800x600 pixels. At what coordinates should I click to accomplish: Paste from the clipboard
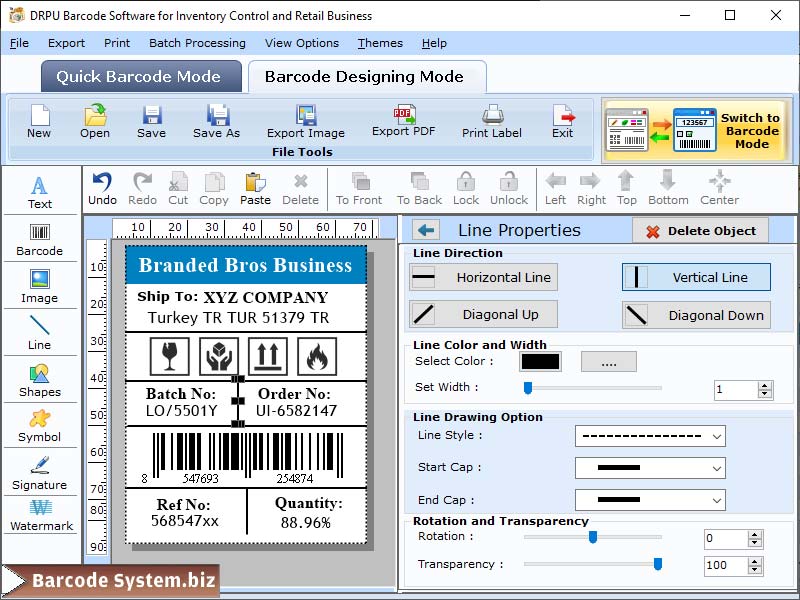(x=256, y=189)
